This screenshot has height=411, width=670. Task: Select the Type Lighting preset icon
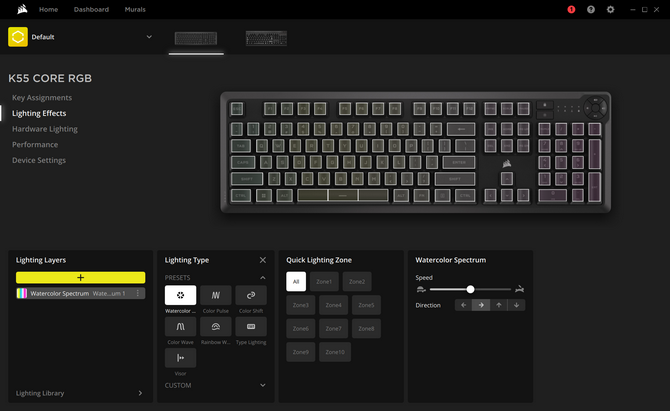[251, 326]
